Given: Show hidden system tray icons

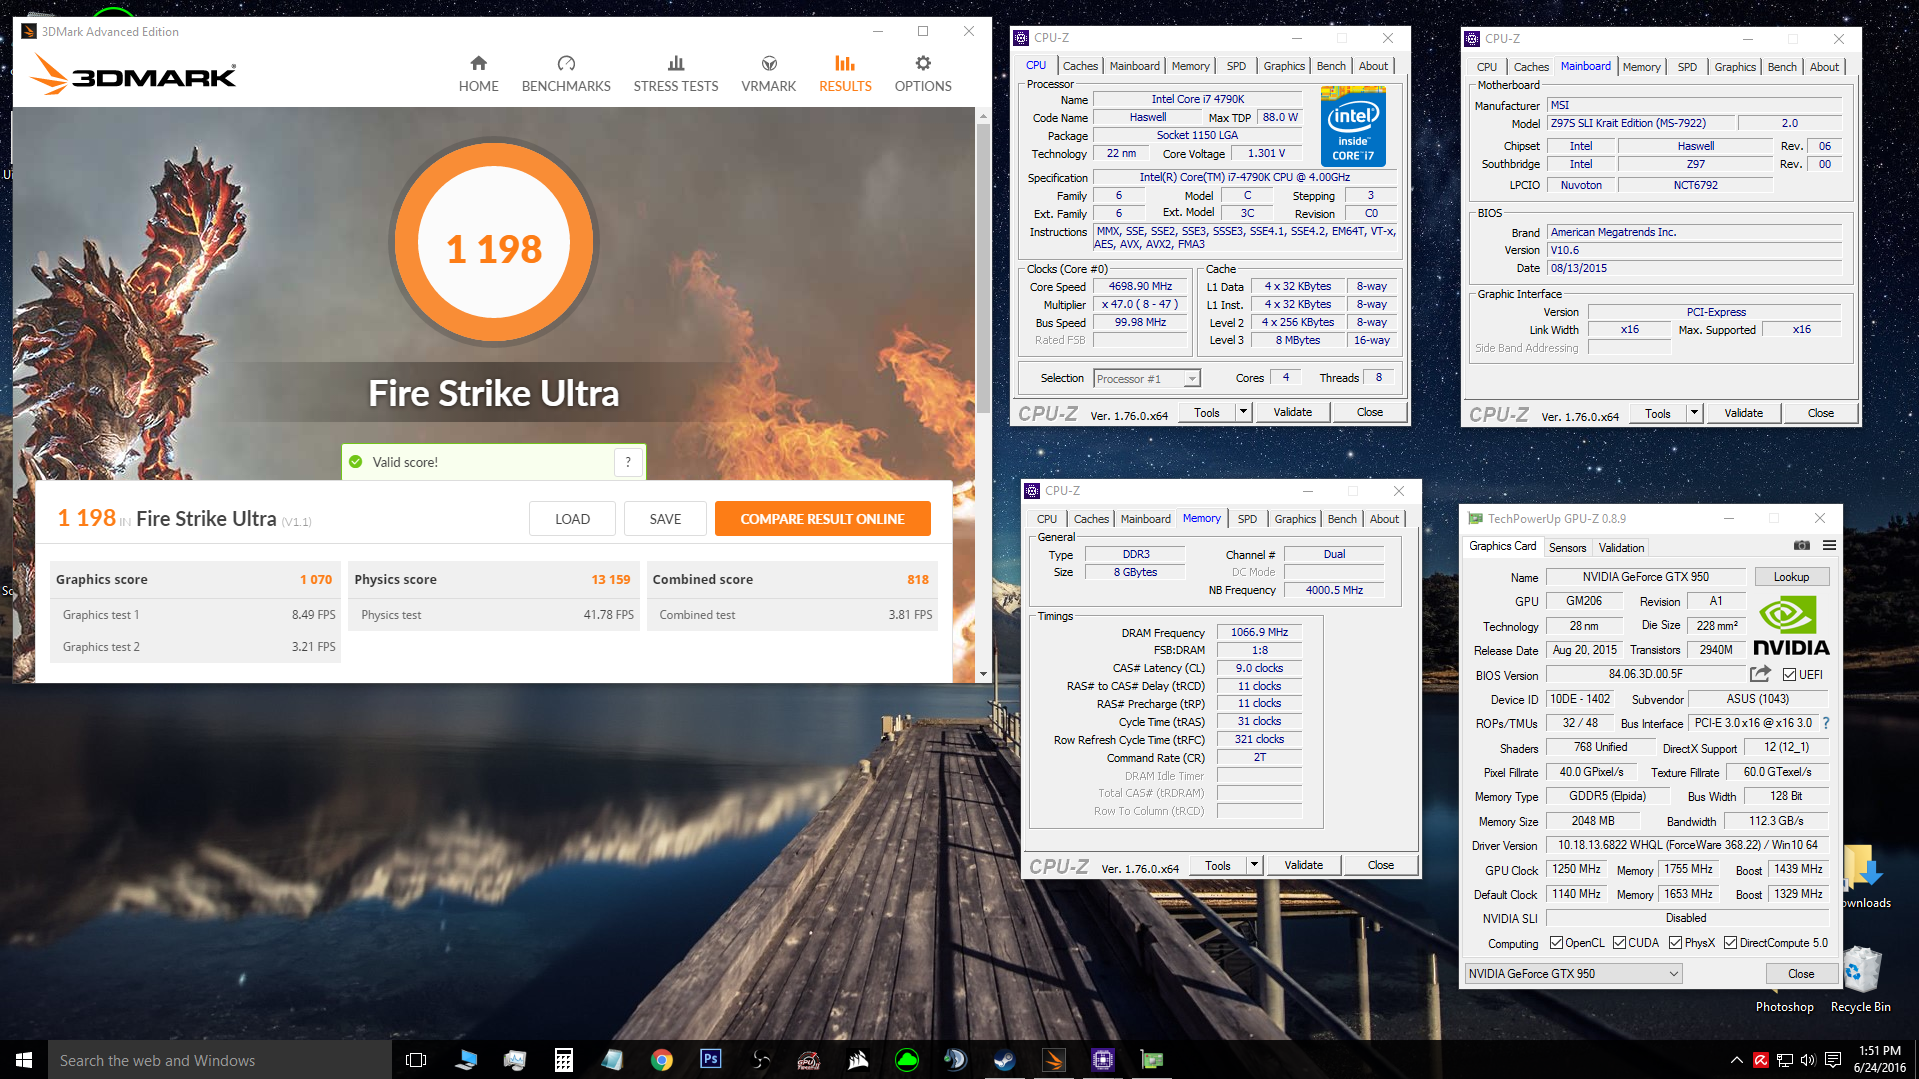Looking at the screenshot, I should (x=1736, y=1060).
